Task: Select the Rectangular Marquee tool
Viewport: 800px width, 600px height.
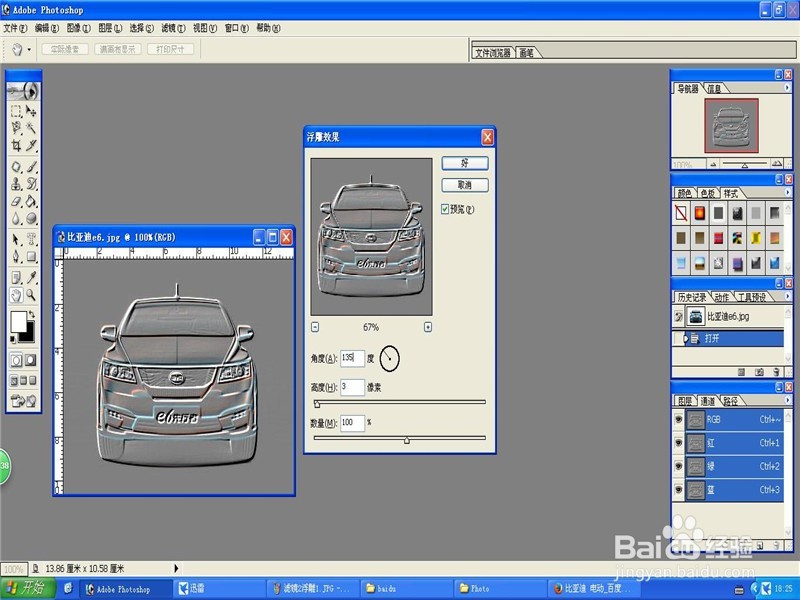Action: (x=16, y=111)
